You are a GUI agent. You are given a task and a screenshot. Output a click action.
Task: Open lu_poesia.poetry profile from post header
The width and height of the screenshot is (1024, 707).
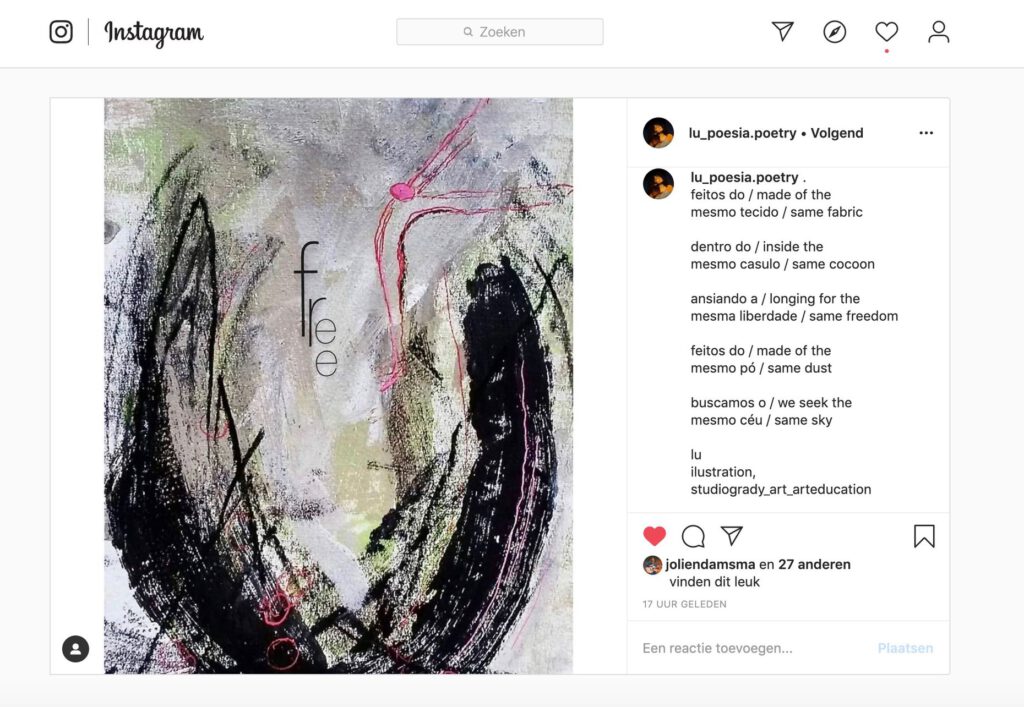pos(742,133)
